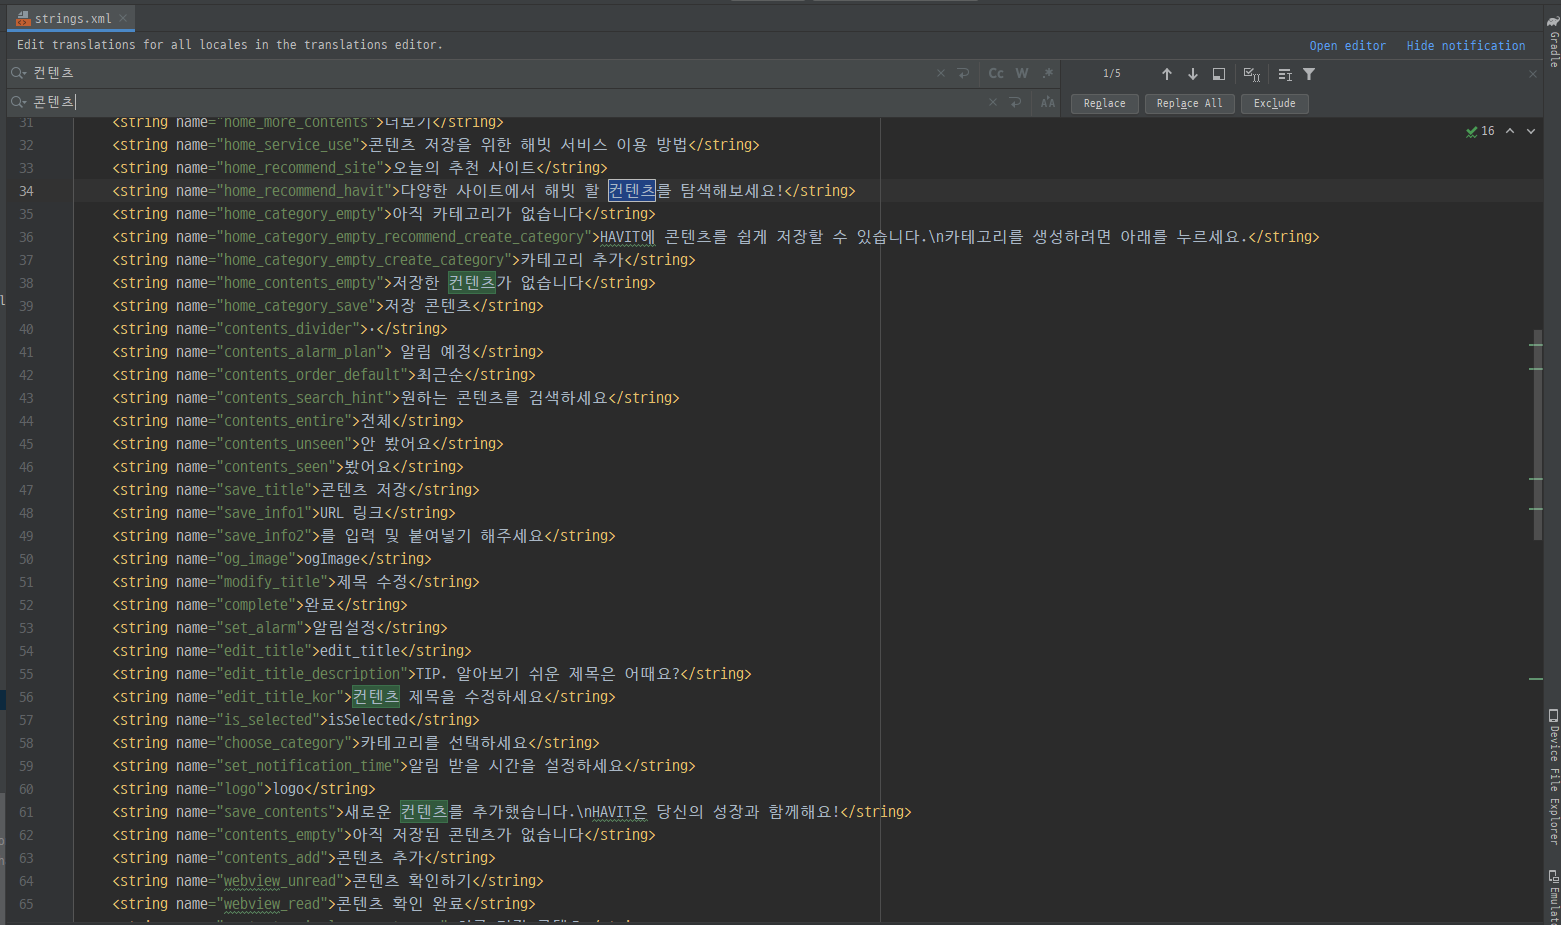Open replace field history dropdown
This screenshot has height=925, width=1561.
pos(20,102)
